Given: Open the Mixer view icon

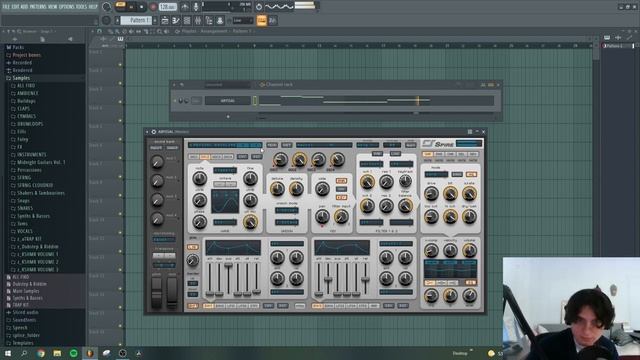Looking at the screenshot, I should (198, 20).
